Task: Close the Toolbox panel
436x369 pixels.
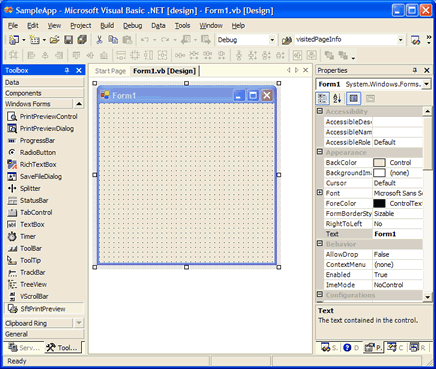Action: coord(79,70)
